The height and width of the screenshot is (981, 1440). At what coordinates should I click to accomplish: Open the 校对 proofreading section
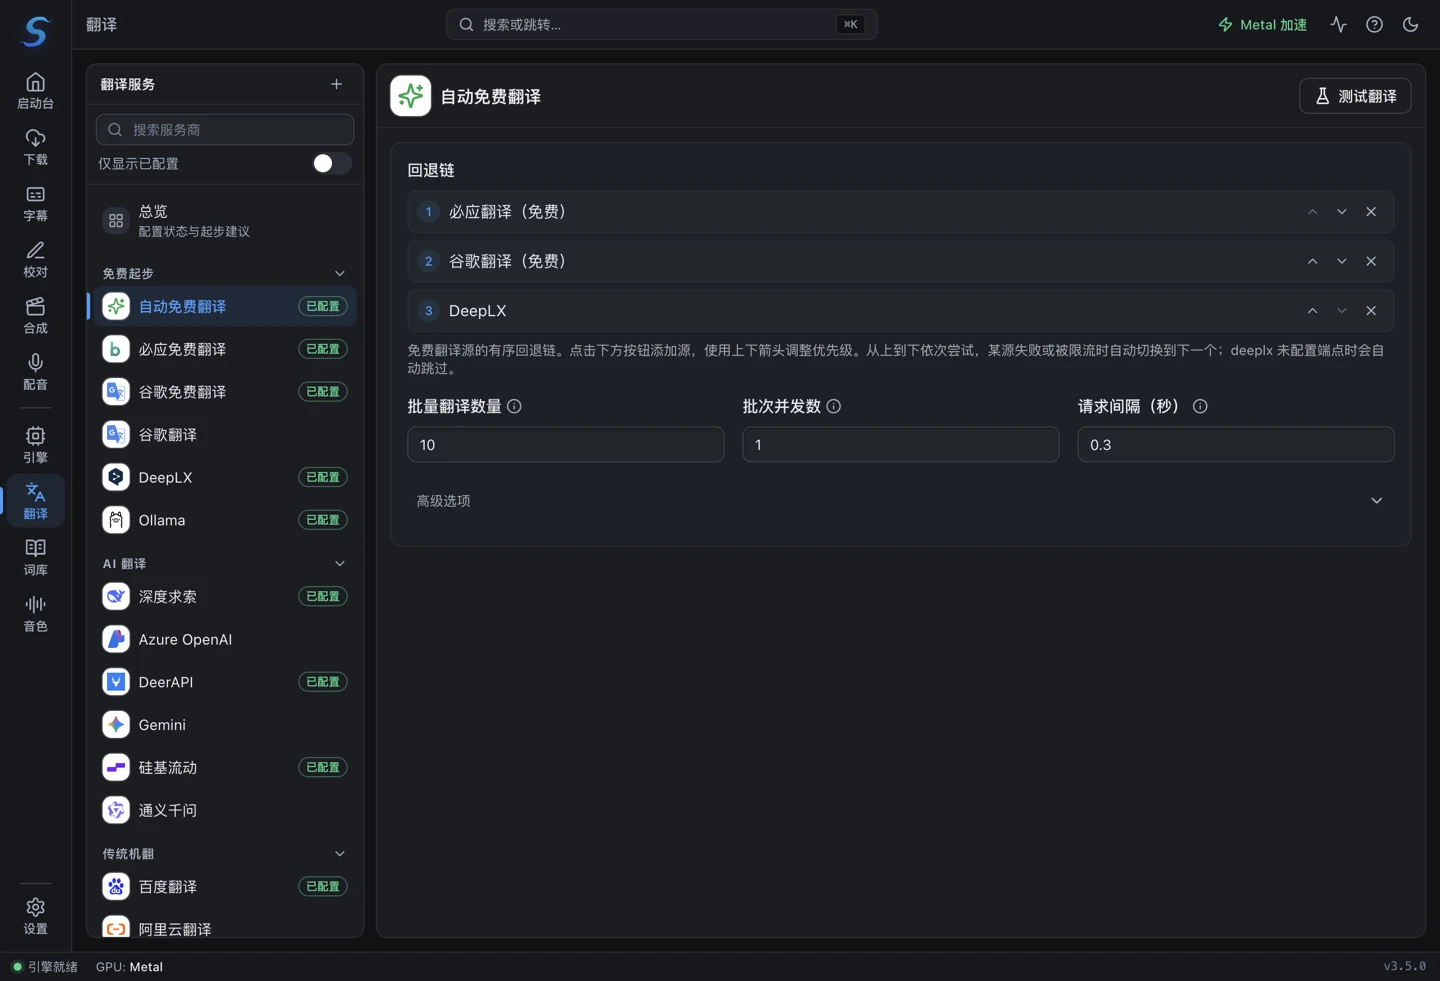35,259
